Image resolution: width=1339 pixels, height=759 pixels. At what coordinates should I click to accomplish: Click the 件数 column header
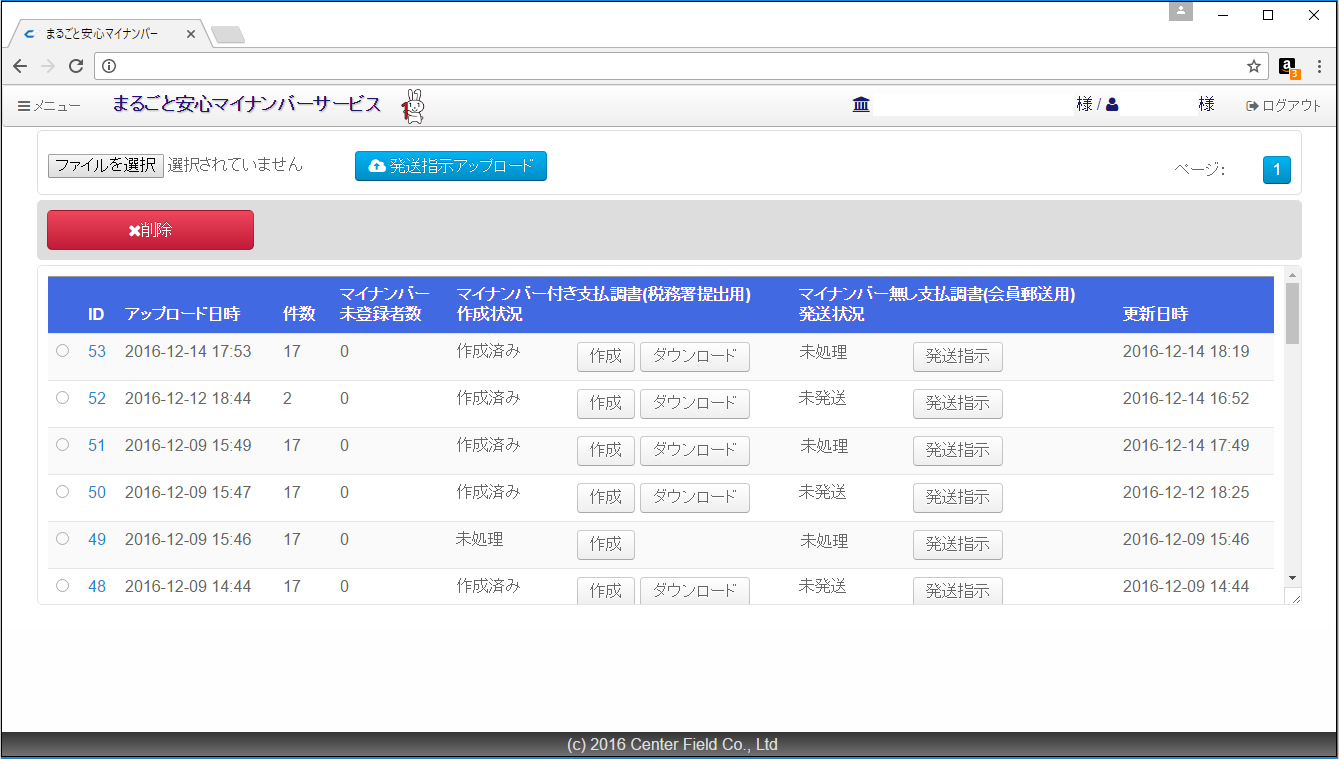(x=300, y=314)
